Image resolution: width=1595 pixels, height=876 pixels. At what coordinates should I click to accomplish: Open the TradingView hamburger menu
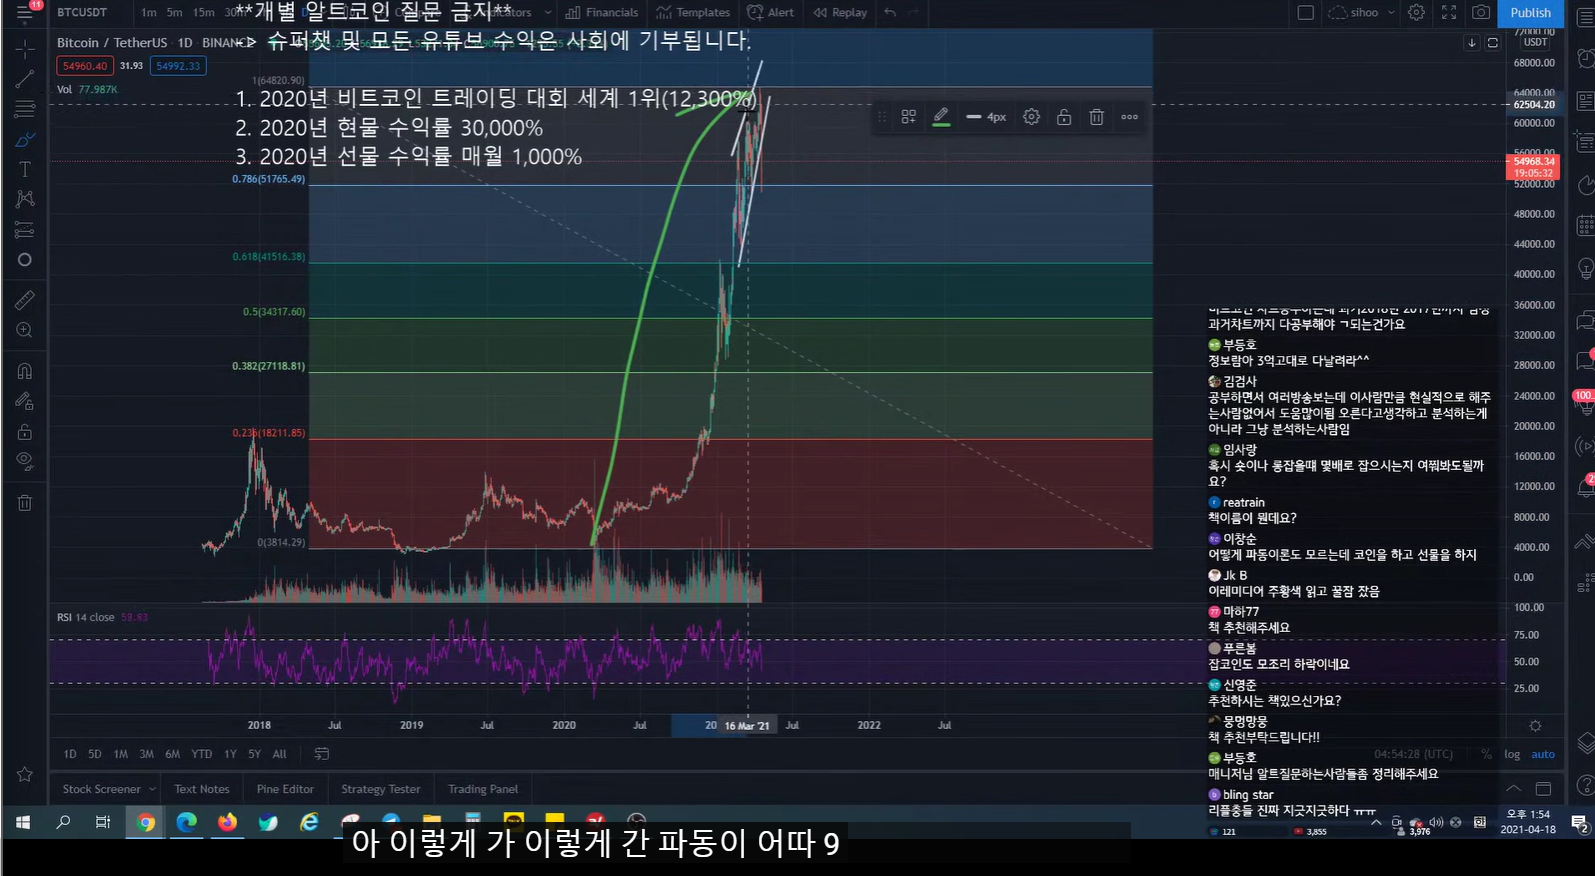(24, 13)
